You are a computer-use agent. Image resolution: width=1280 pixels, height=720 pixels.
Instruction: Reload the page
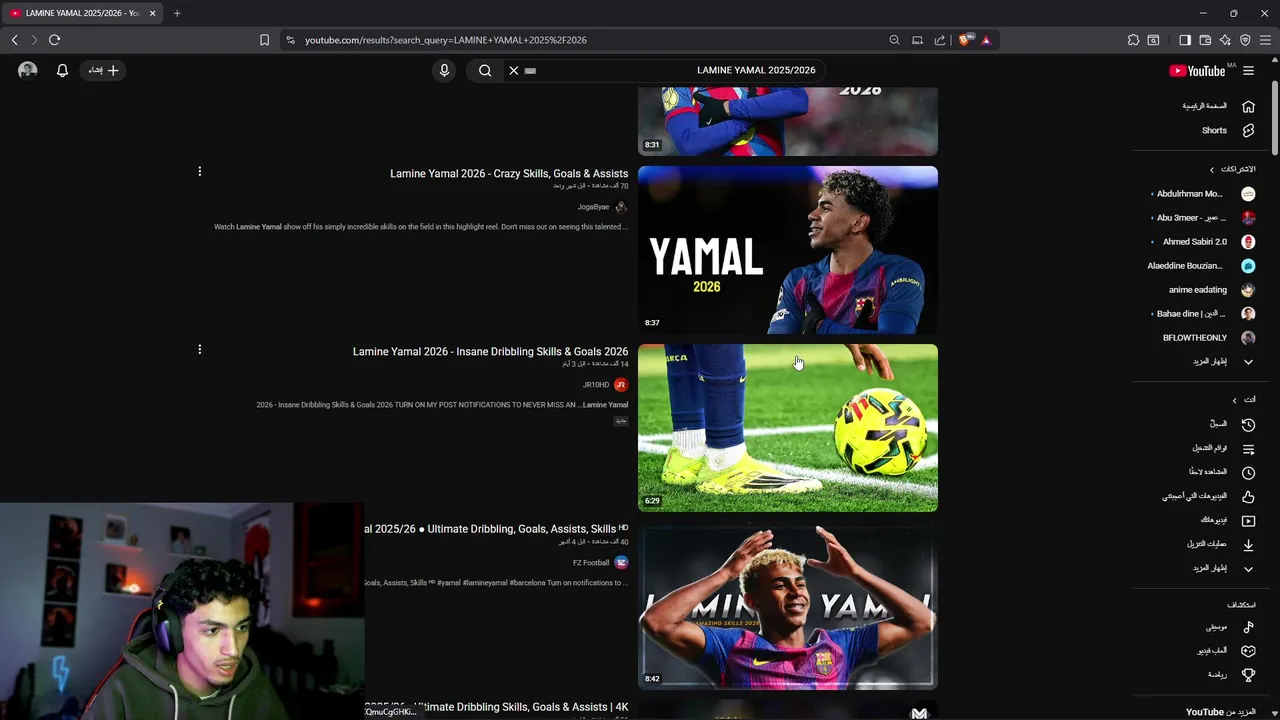(54, 40)
